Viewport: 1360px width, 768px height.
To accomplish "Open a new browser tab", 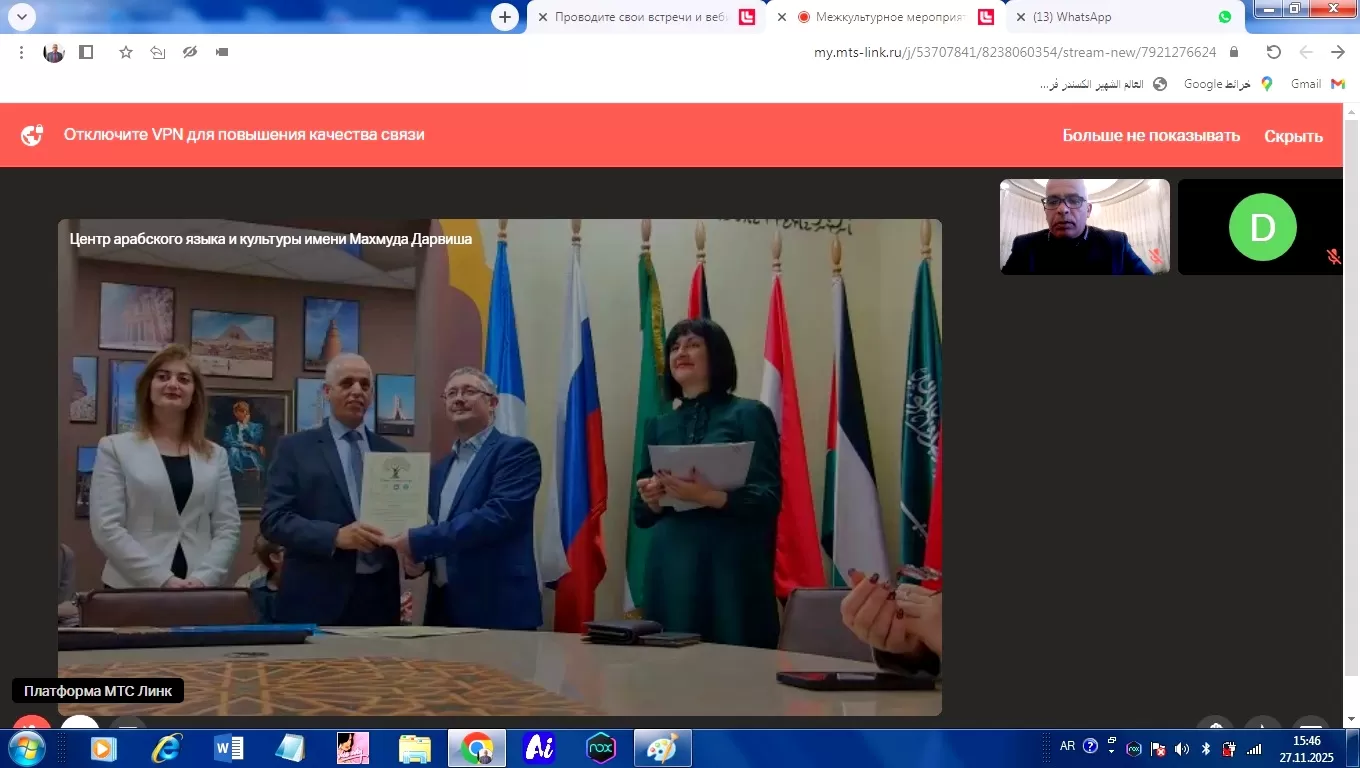I will [x=505, y=17].
